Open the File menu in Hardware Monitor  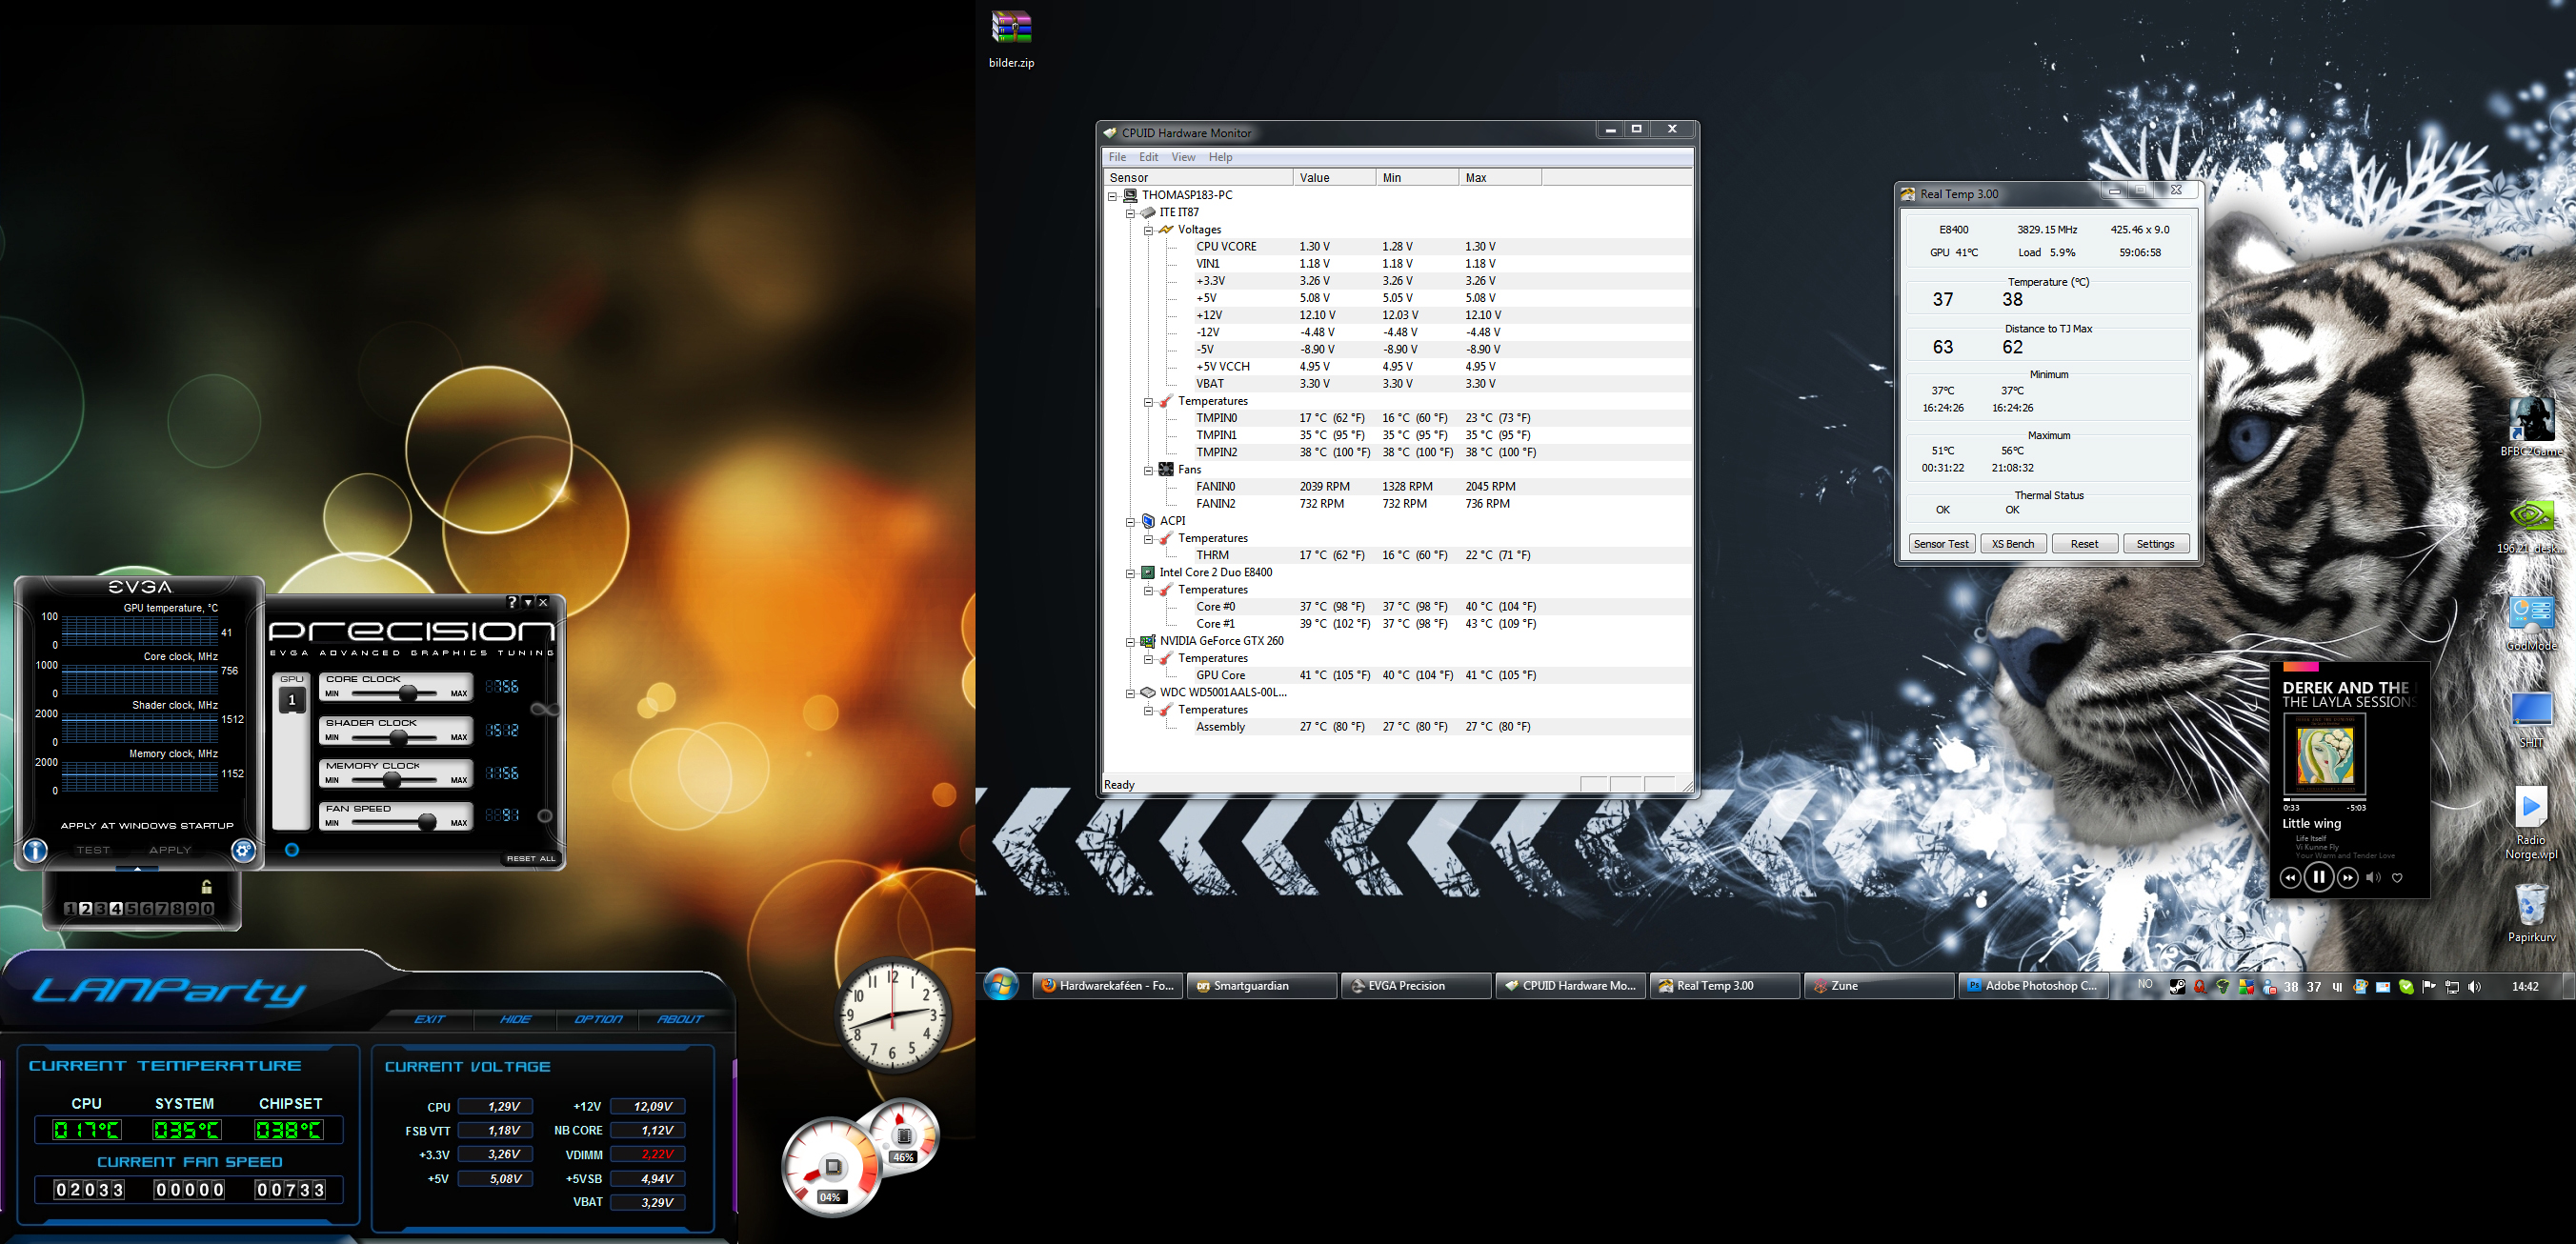point(1117,157)
